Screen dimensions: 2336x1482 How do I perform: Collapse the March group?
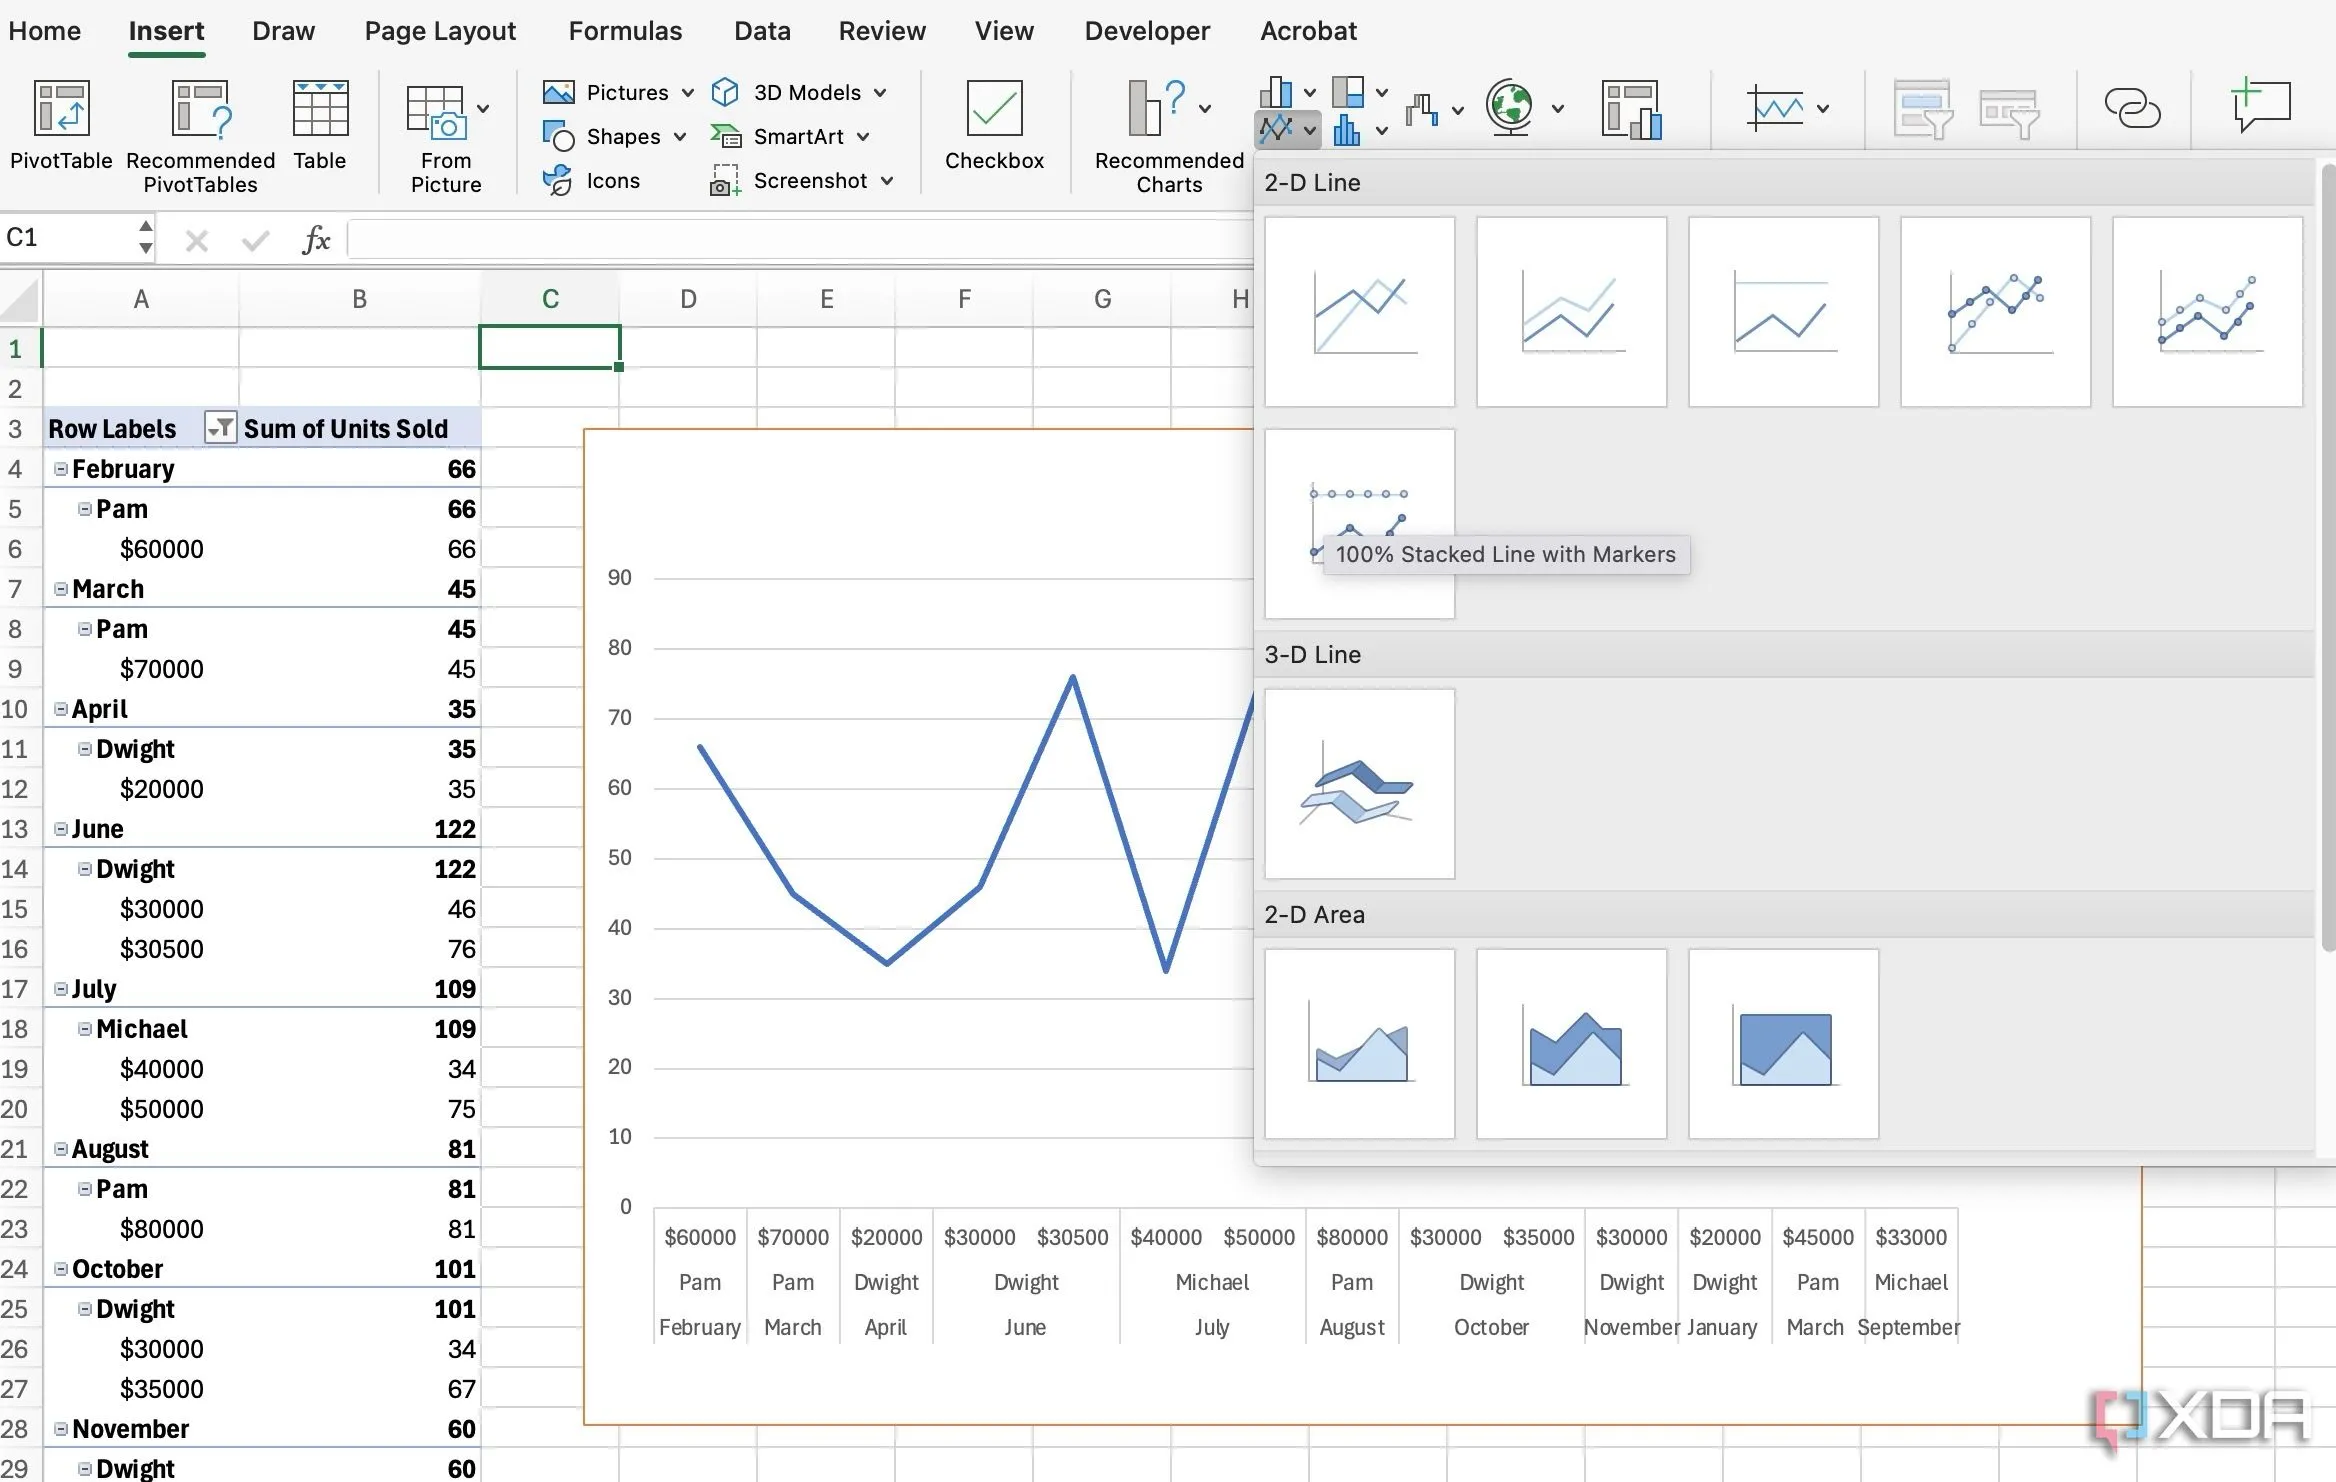click(x=61, y=589)
